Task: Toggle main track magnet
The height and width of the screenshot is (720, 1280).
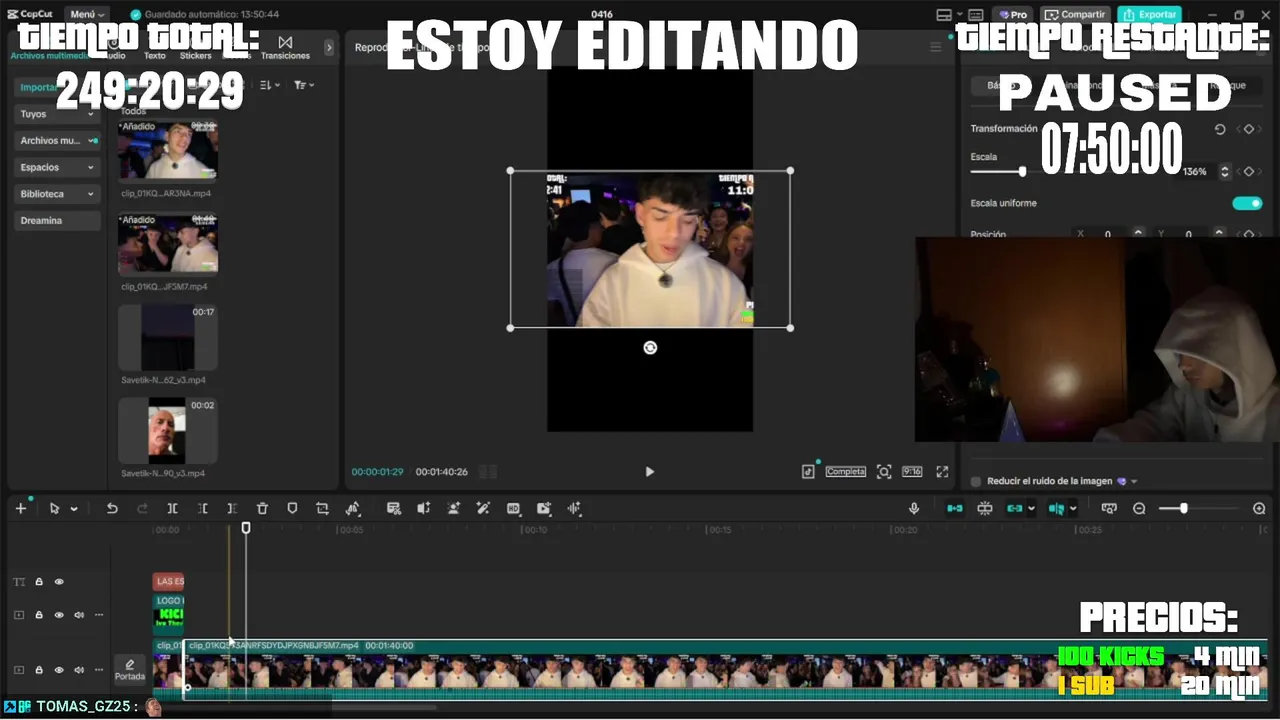Action: [955, 508]
